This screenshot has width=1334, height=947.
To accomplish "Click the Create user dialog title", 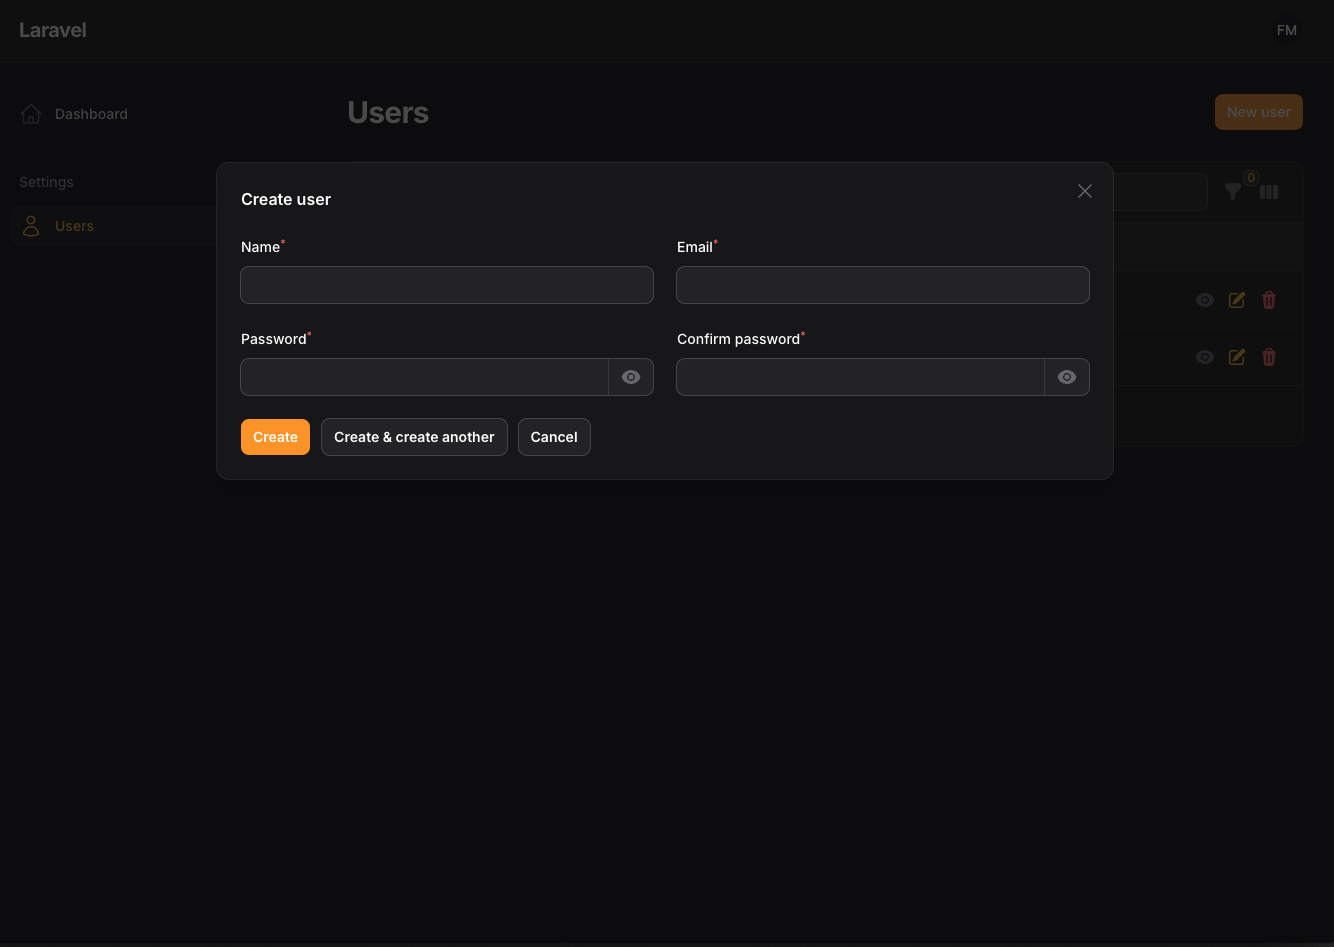I will (286, 199).
